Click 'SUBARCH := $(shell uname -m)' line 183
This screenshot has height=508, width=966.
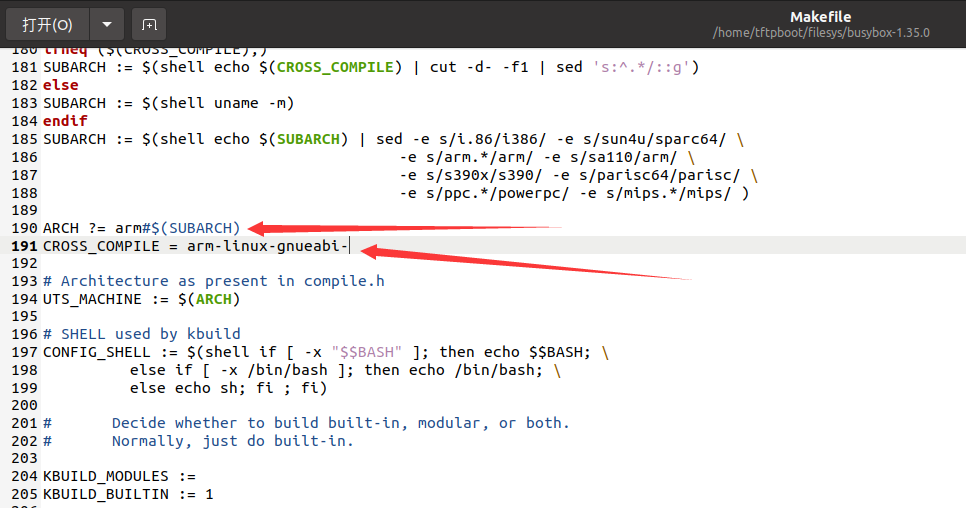coord(168,103)
